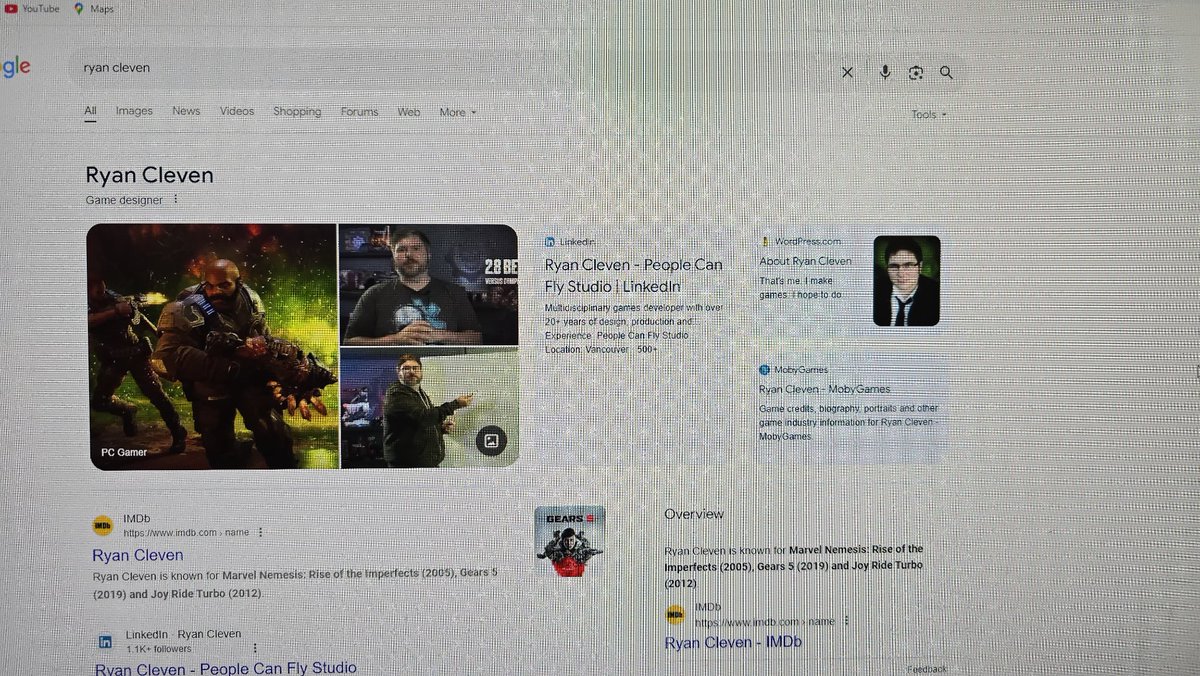Open the image of man in gray shirt
This screenshot has width=1200, height=676.
[x=428, y=284]
